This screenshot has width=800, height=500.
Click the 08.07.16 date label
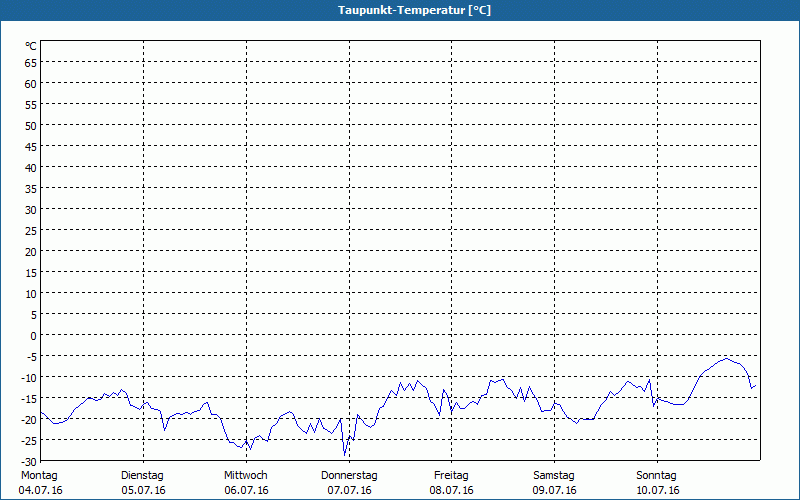tap(451, 490)
